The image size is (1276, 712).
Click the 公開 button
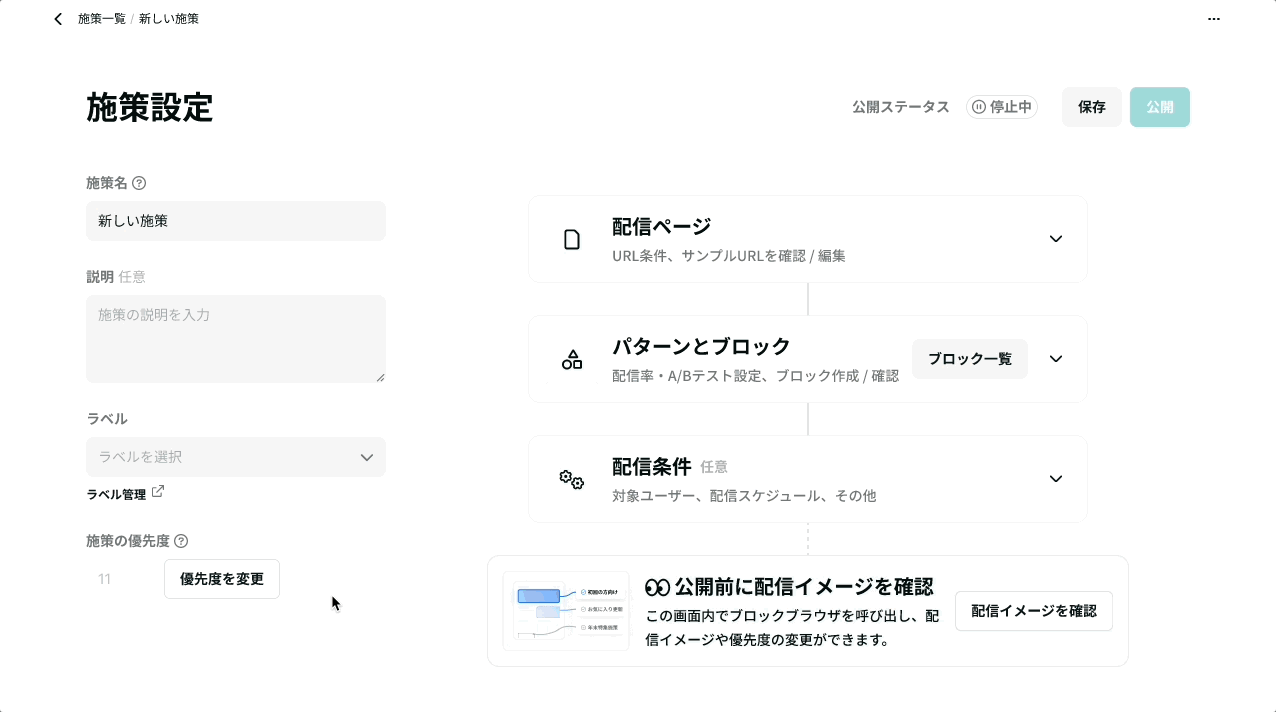pyautogui.click(x=1160, y=107)
